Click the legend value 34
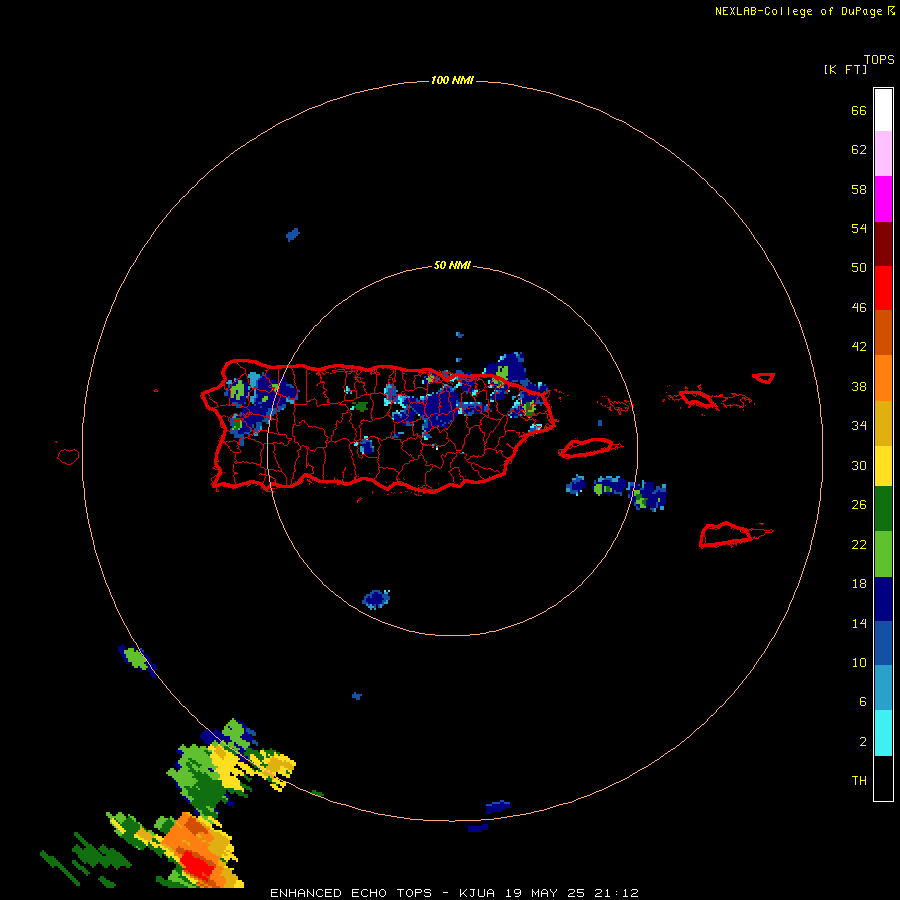 (859, 426)
